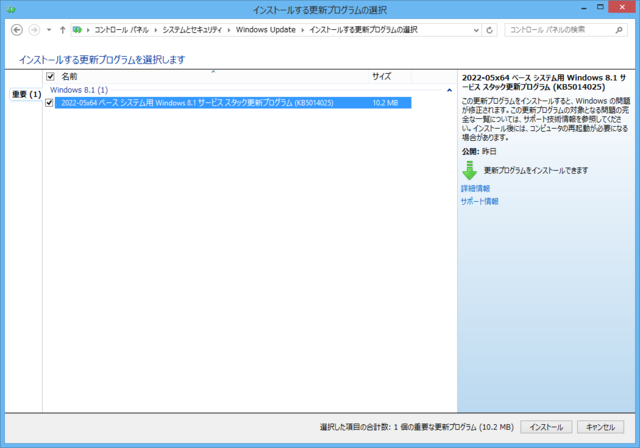
Task: Click the 更新プログラムをインストールできます text
Action: coord(536,171)
